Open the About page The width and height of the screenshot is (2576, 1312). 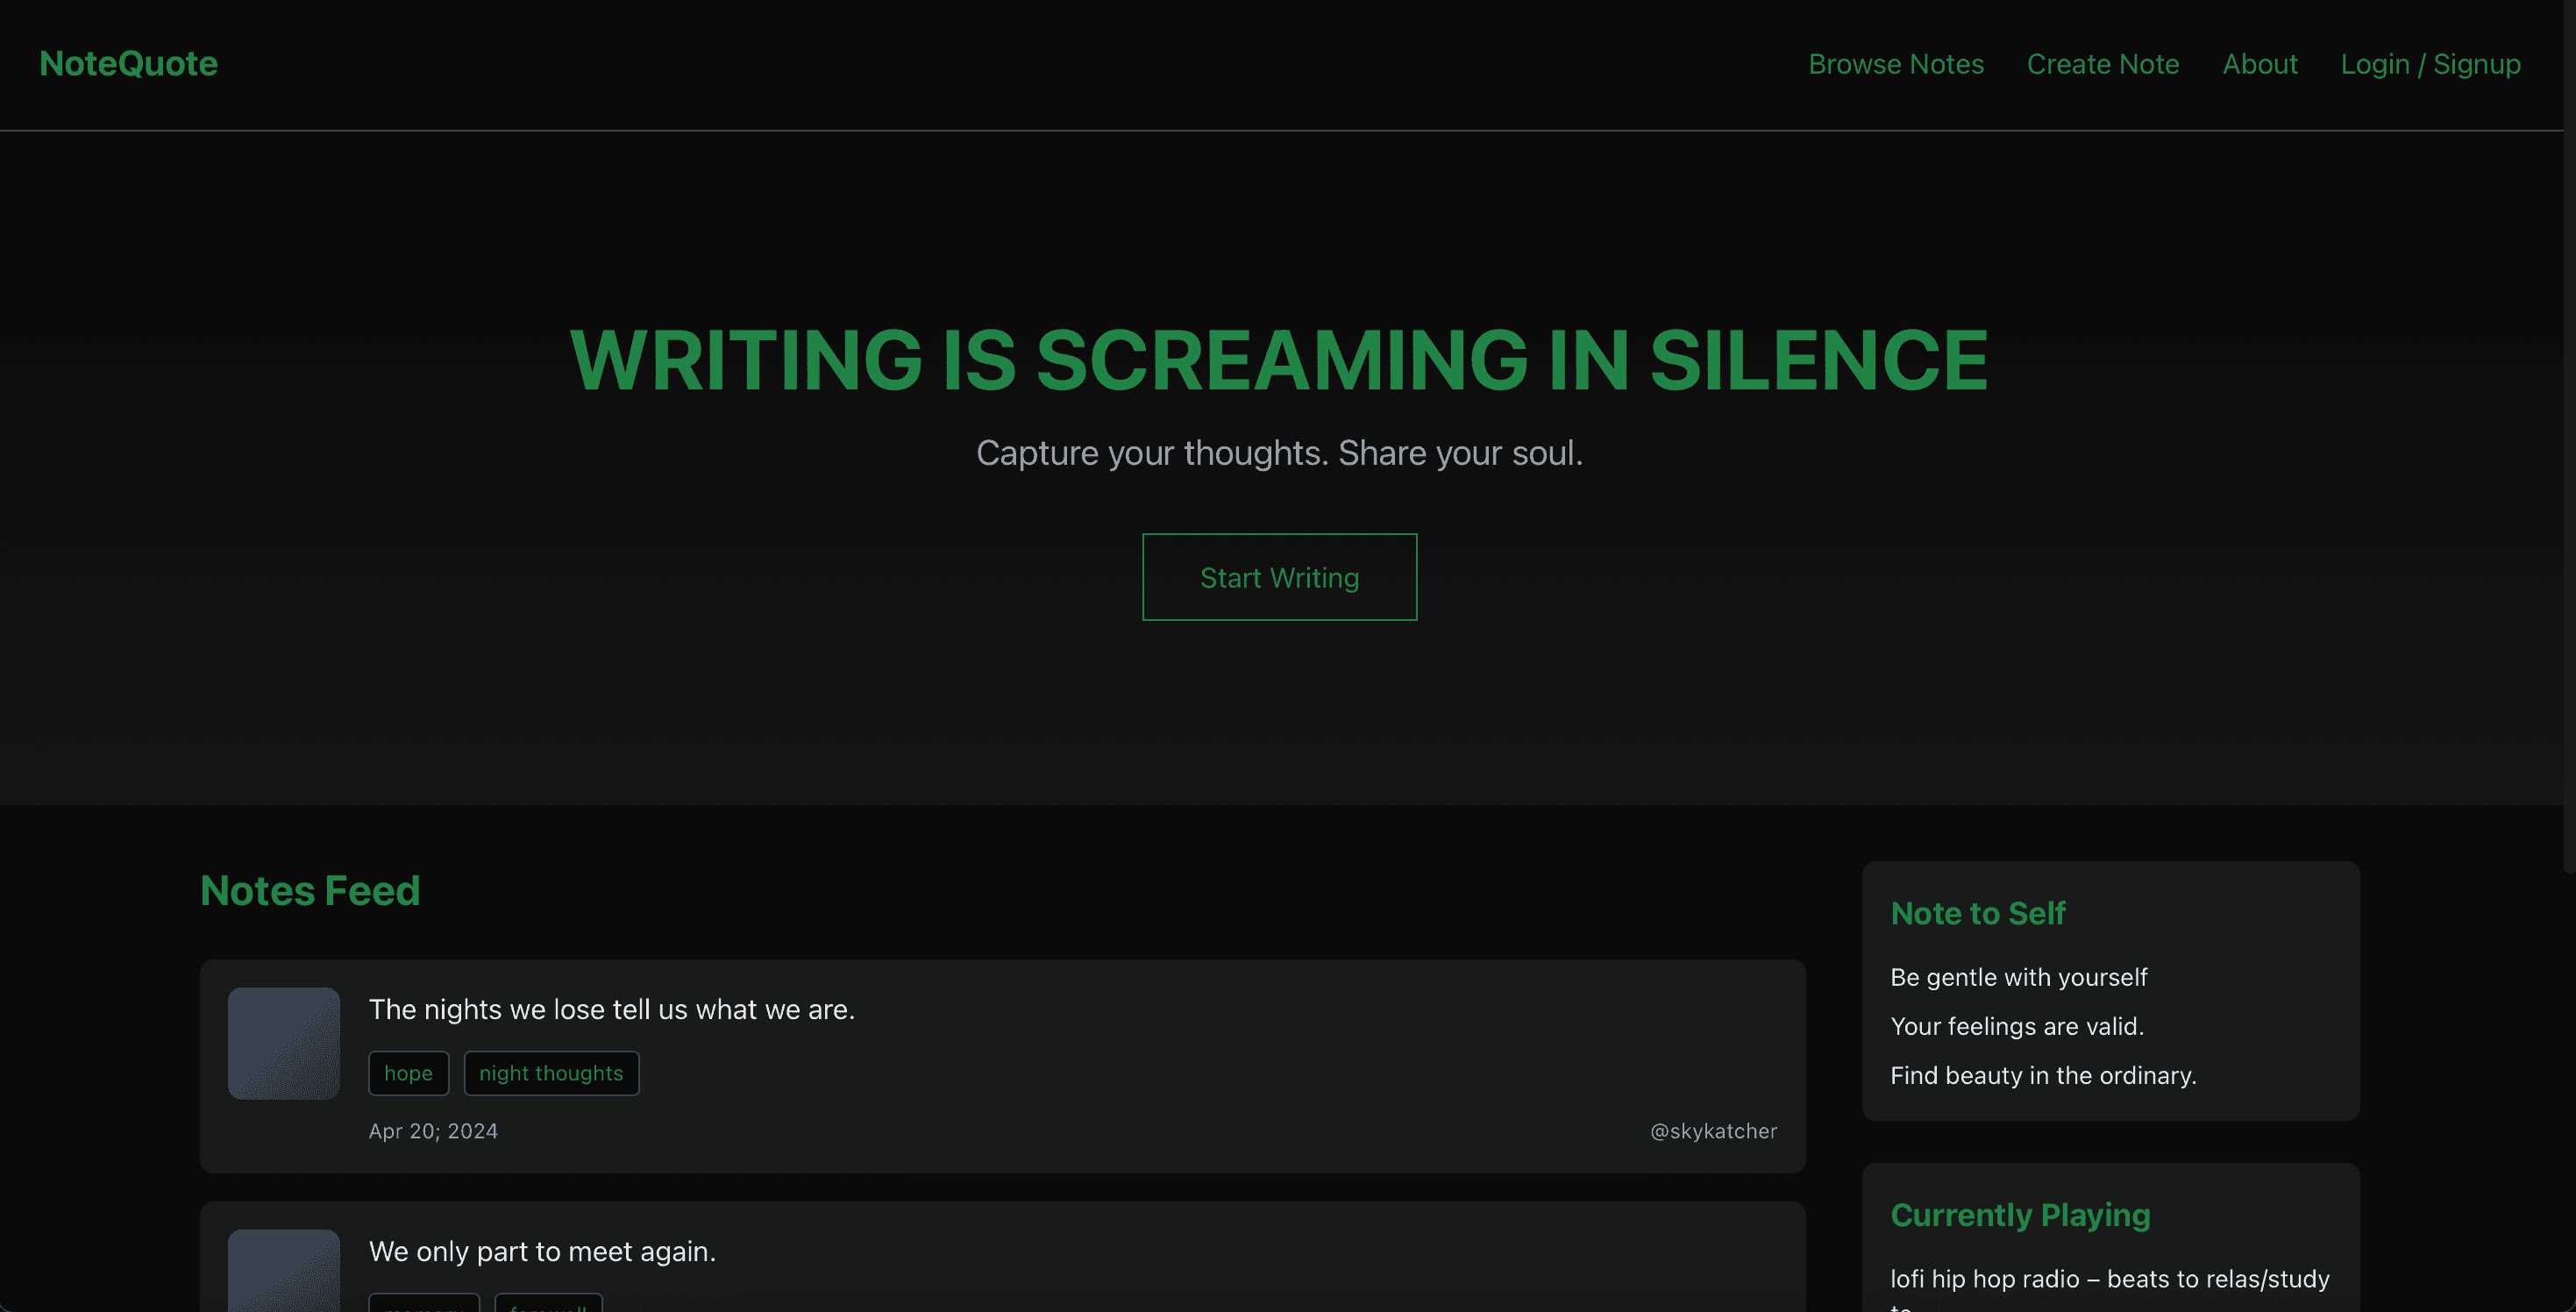coord(2259,64)
